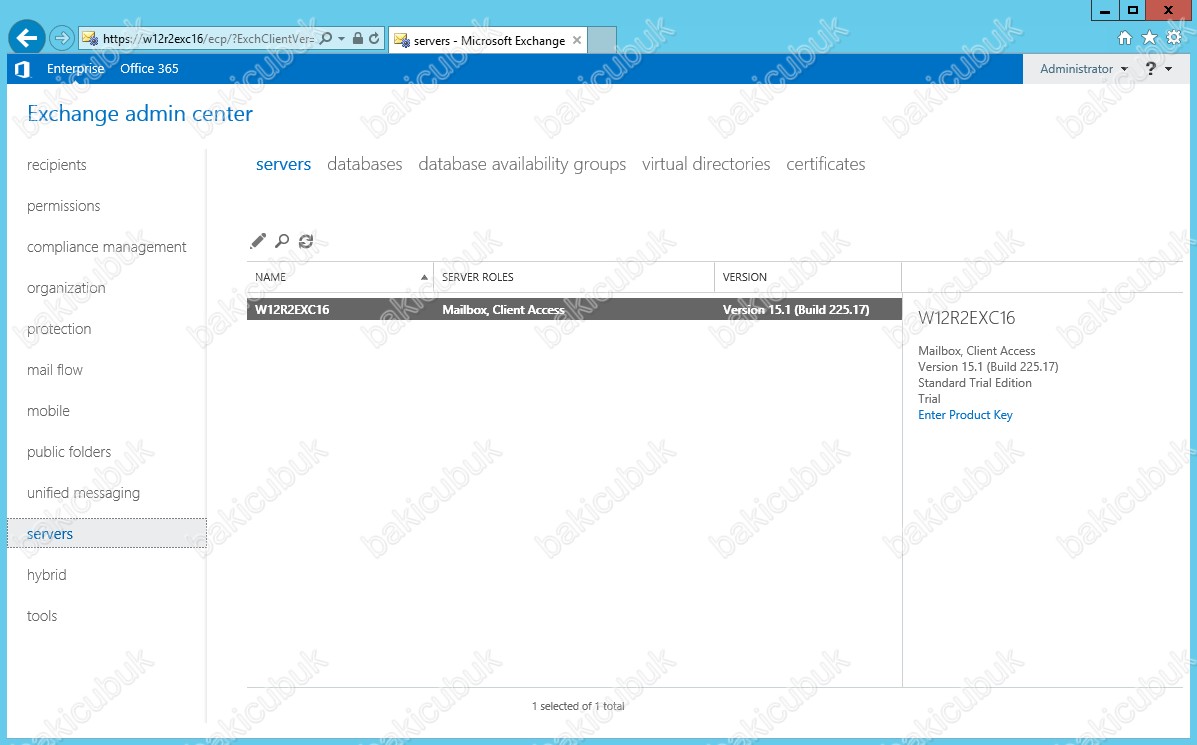1197x745 pixels.
Task: Select servers in the left navigation
Action: 107,534
